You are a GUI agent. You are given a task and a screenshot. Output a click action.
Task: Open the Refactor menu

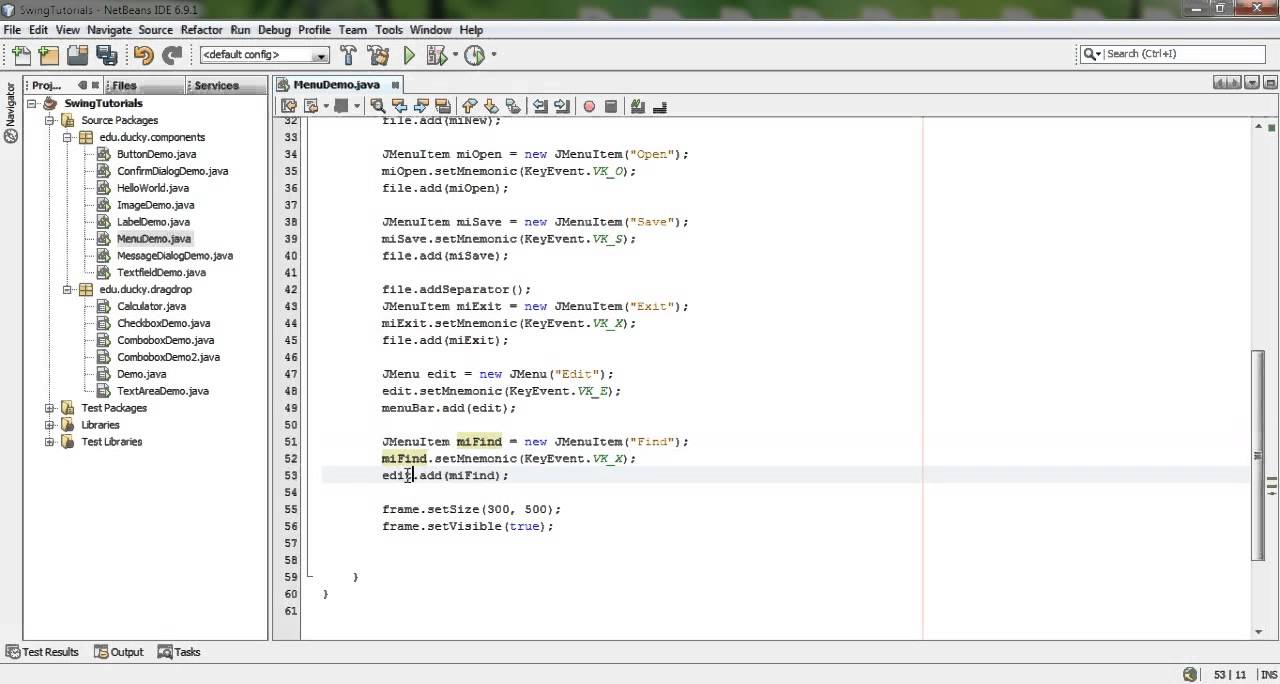tap(201, 30)
